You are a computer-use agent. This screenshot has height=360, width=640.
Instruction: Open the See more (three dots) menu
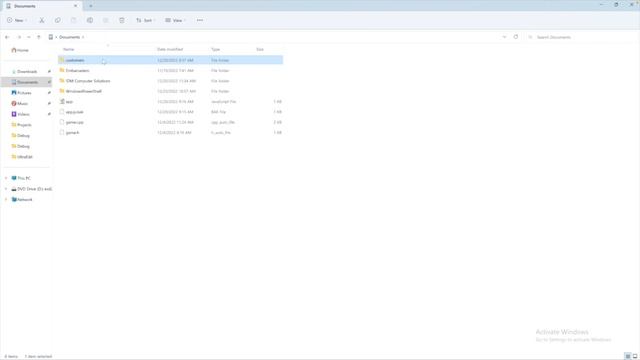(x=200, y=20)
